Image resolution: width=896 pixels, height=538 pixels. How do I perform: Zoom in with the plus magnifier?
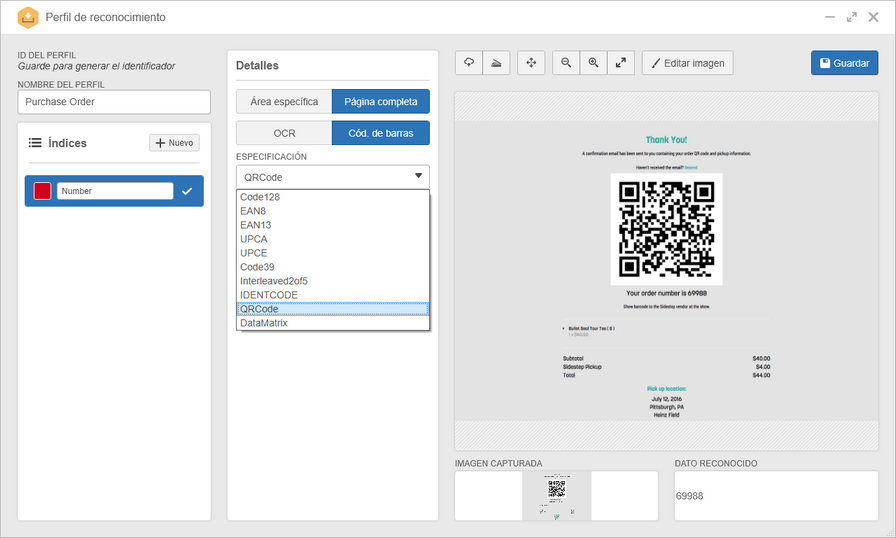coord(593,63)
